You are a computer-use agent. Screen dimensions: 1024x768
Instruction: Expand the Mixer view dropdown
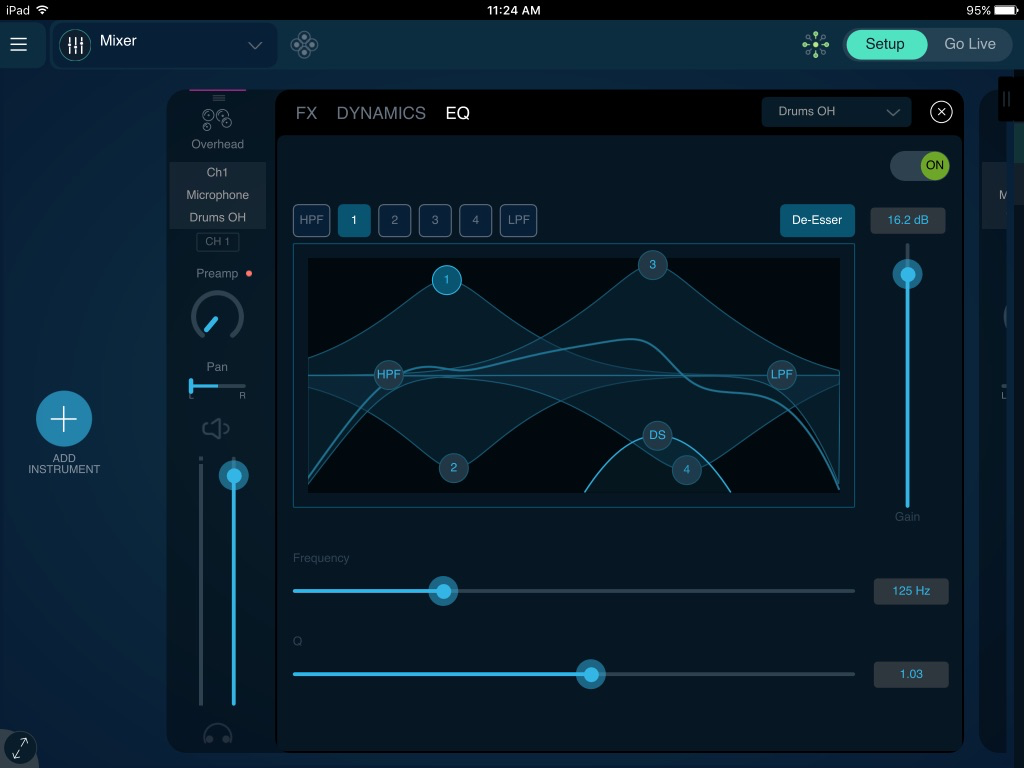pyautogui.click(x=255, y=45)
